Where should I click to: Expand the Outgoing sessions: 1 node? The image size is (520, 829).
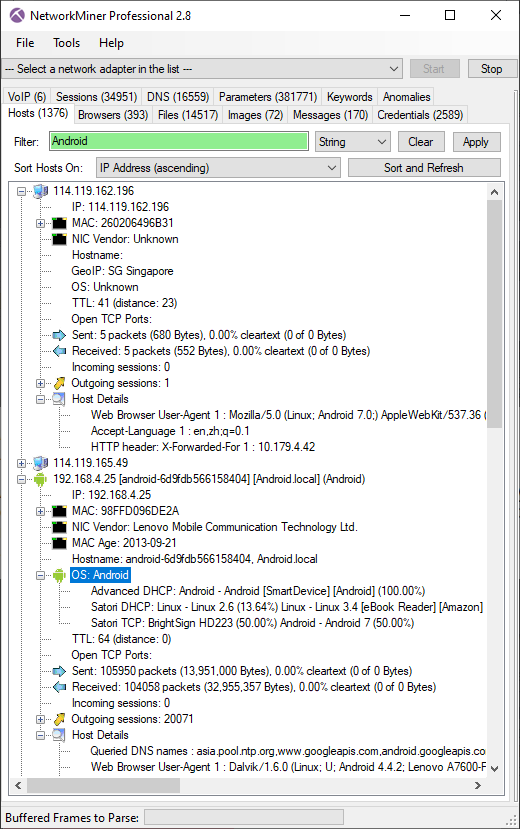pos(41,383)
